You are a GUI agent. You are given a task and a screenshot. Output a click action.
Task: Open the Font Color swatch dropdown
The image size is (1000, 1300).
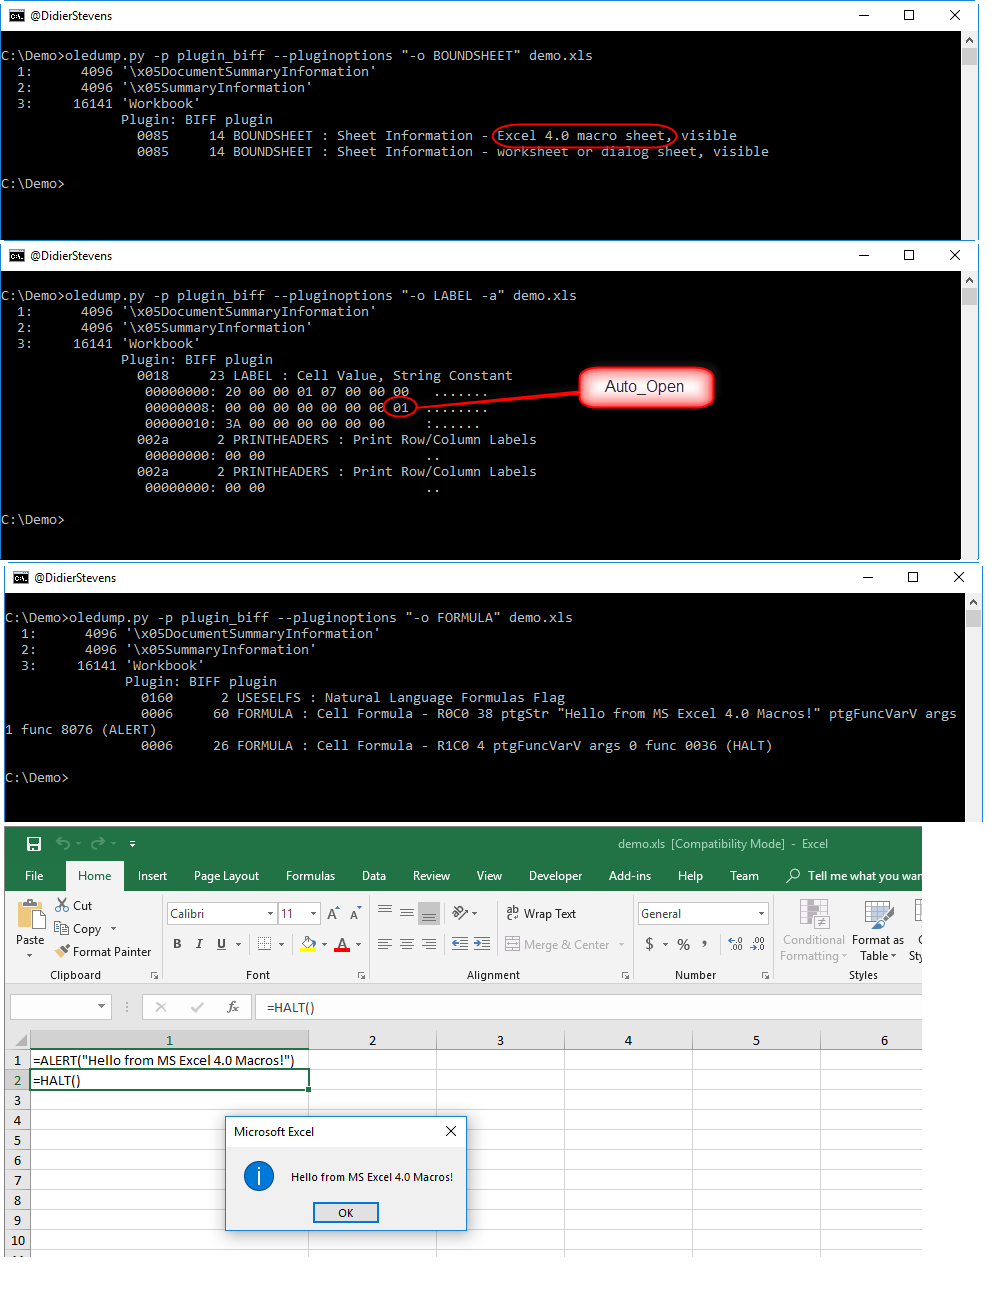coord(356,943)
